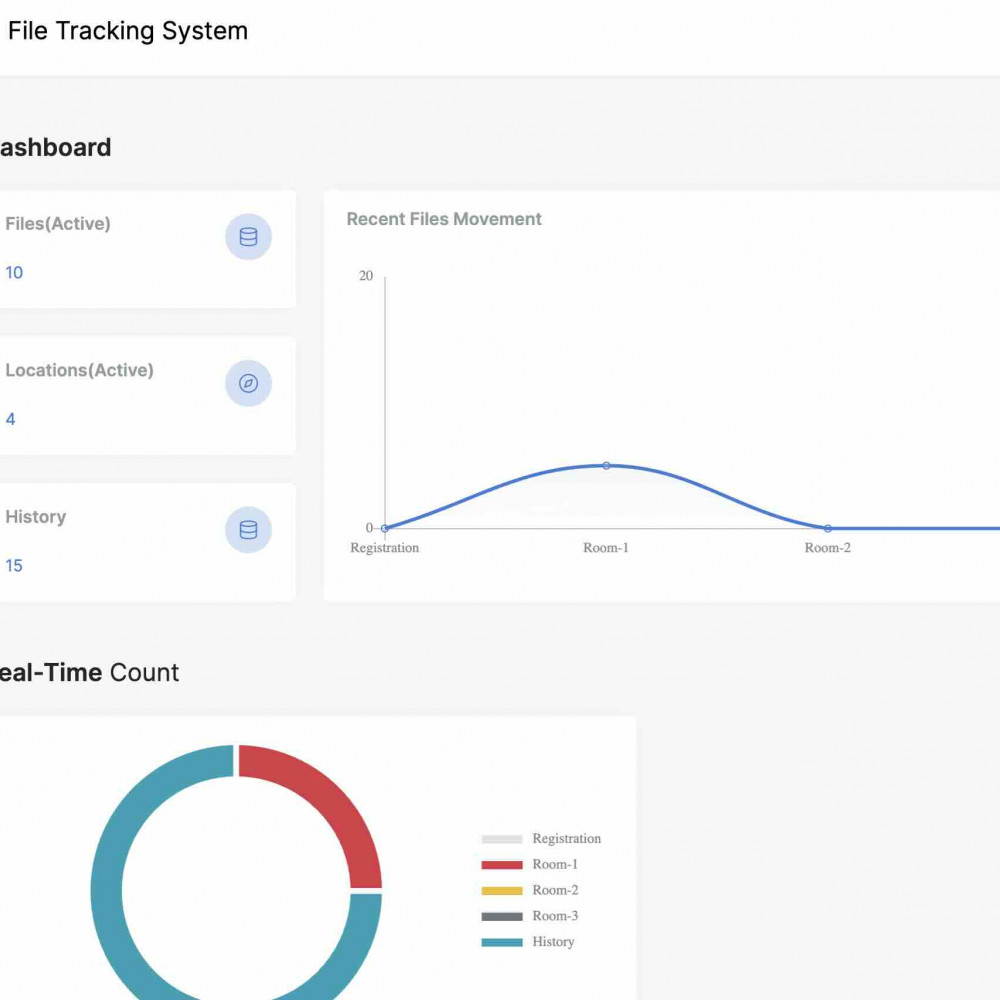Click the rightmost data point on the movement chart
Viewport: 1000px width, 1000px height.
(997, 528)
